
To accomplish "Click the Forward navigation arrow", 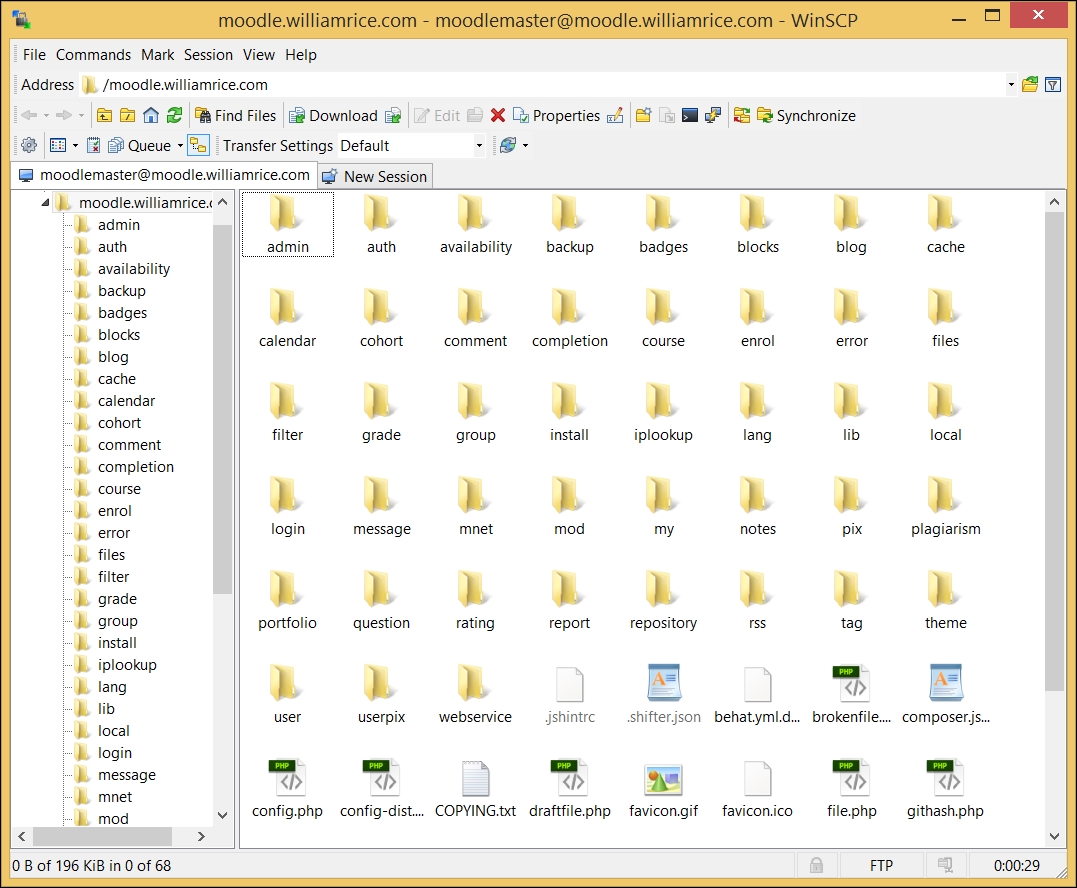I will click(x=64, y=115).
